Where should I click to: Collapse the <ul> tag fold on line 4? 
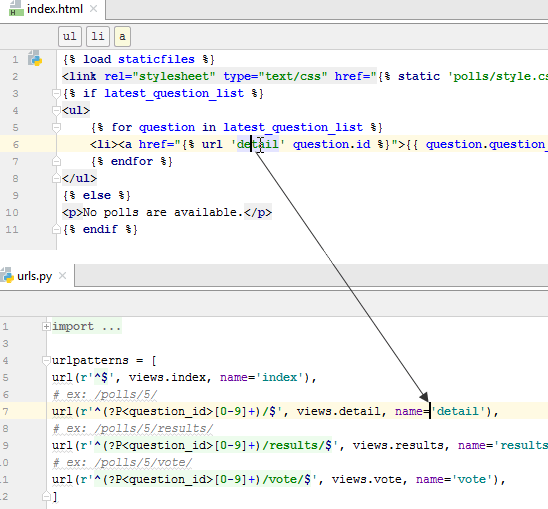56,110
